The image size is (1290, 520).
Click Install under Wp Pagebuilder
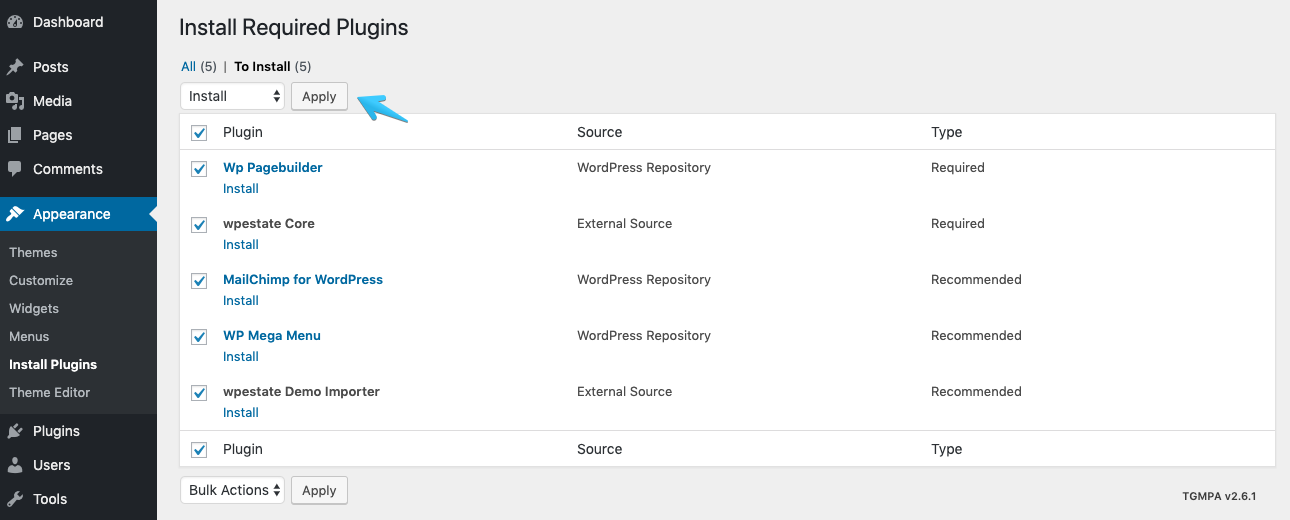(241, 189)
